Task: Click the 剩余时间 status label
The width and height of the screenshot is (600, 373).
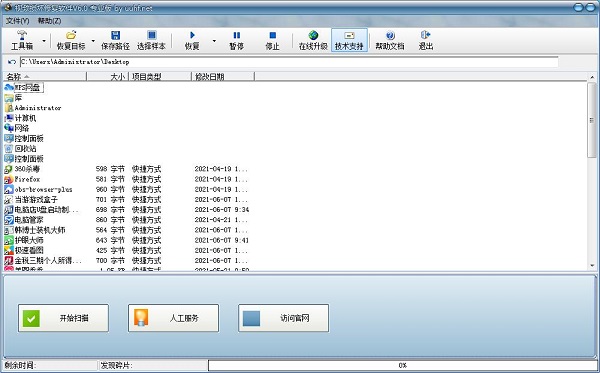Action: (x=20, y=365)
